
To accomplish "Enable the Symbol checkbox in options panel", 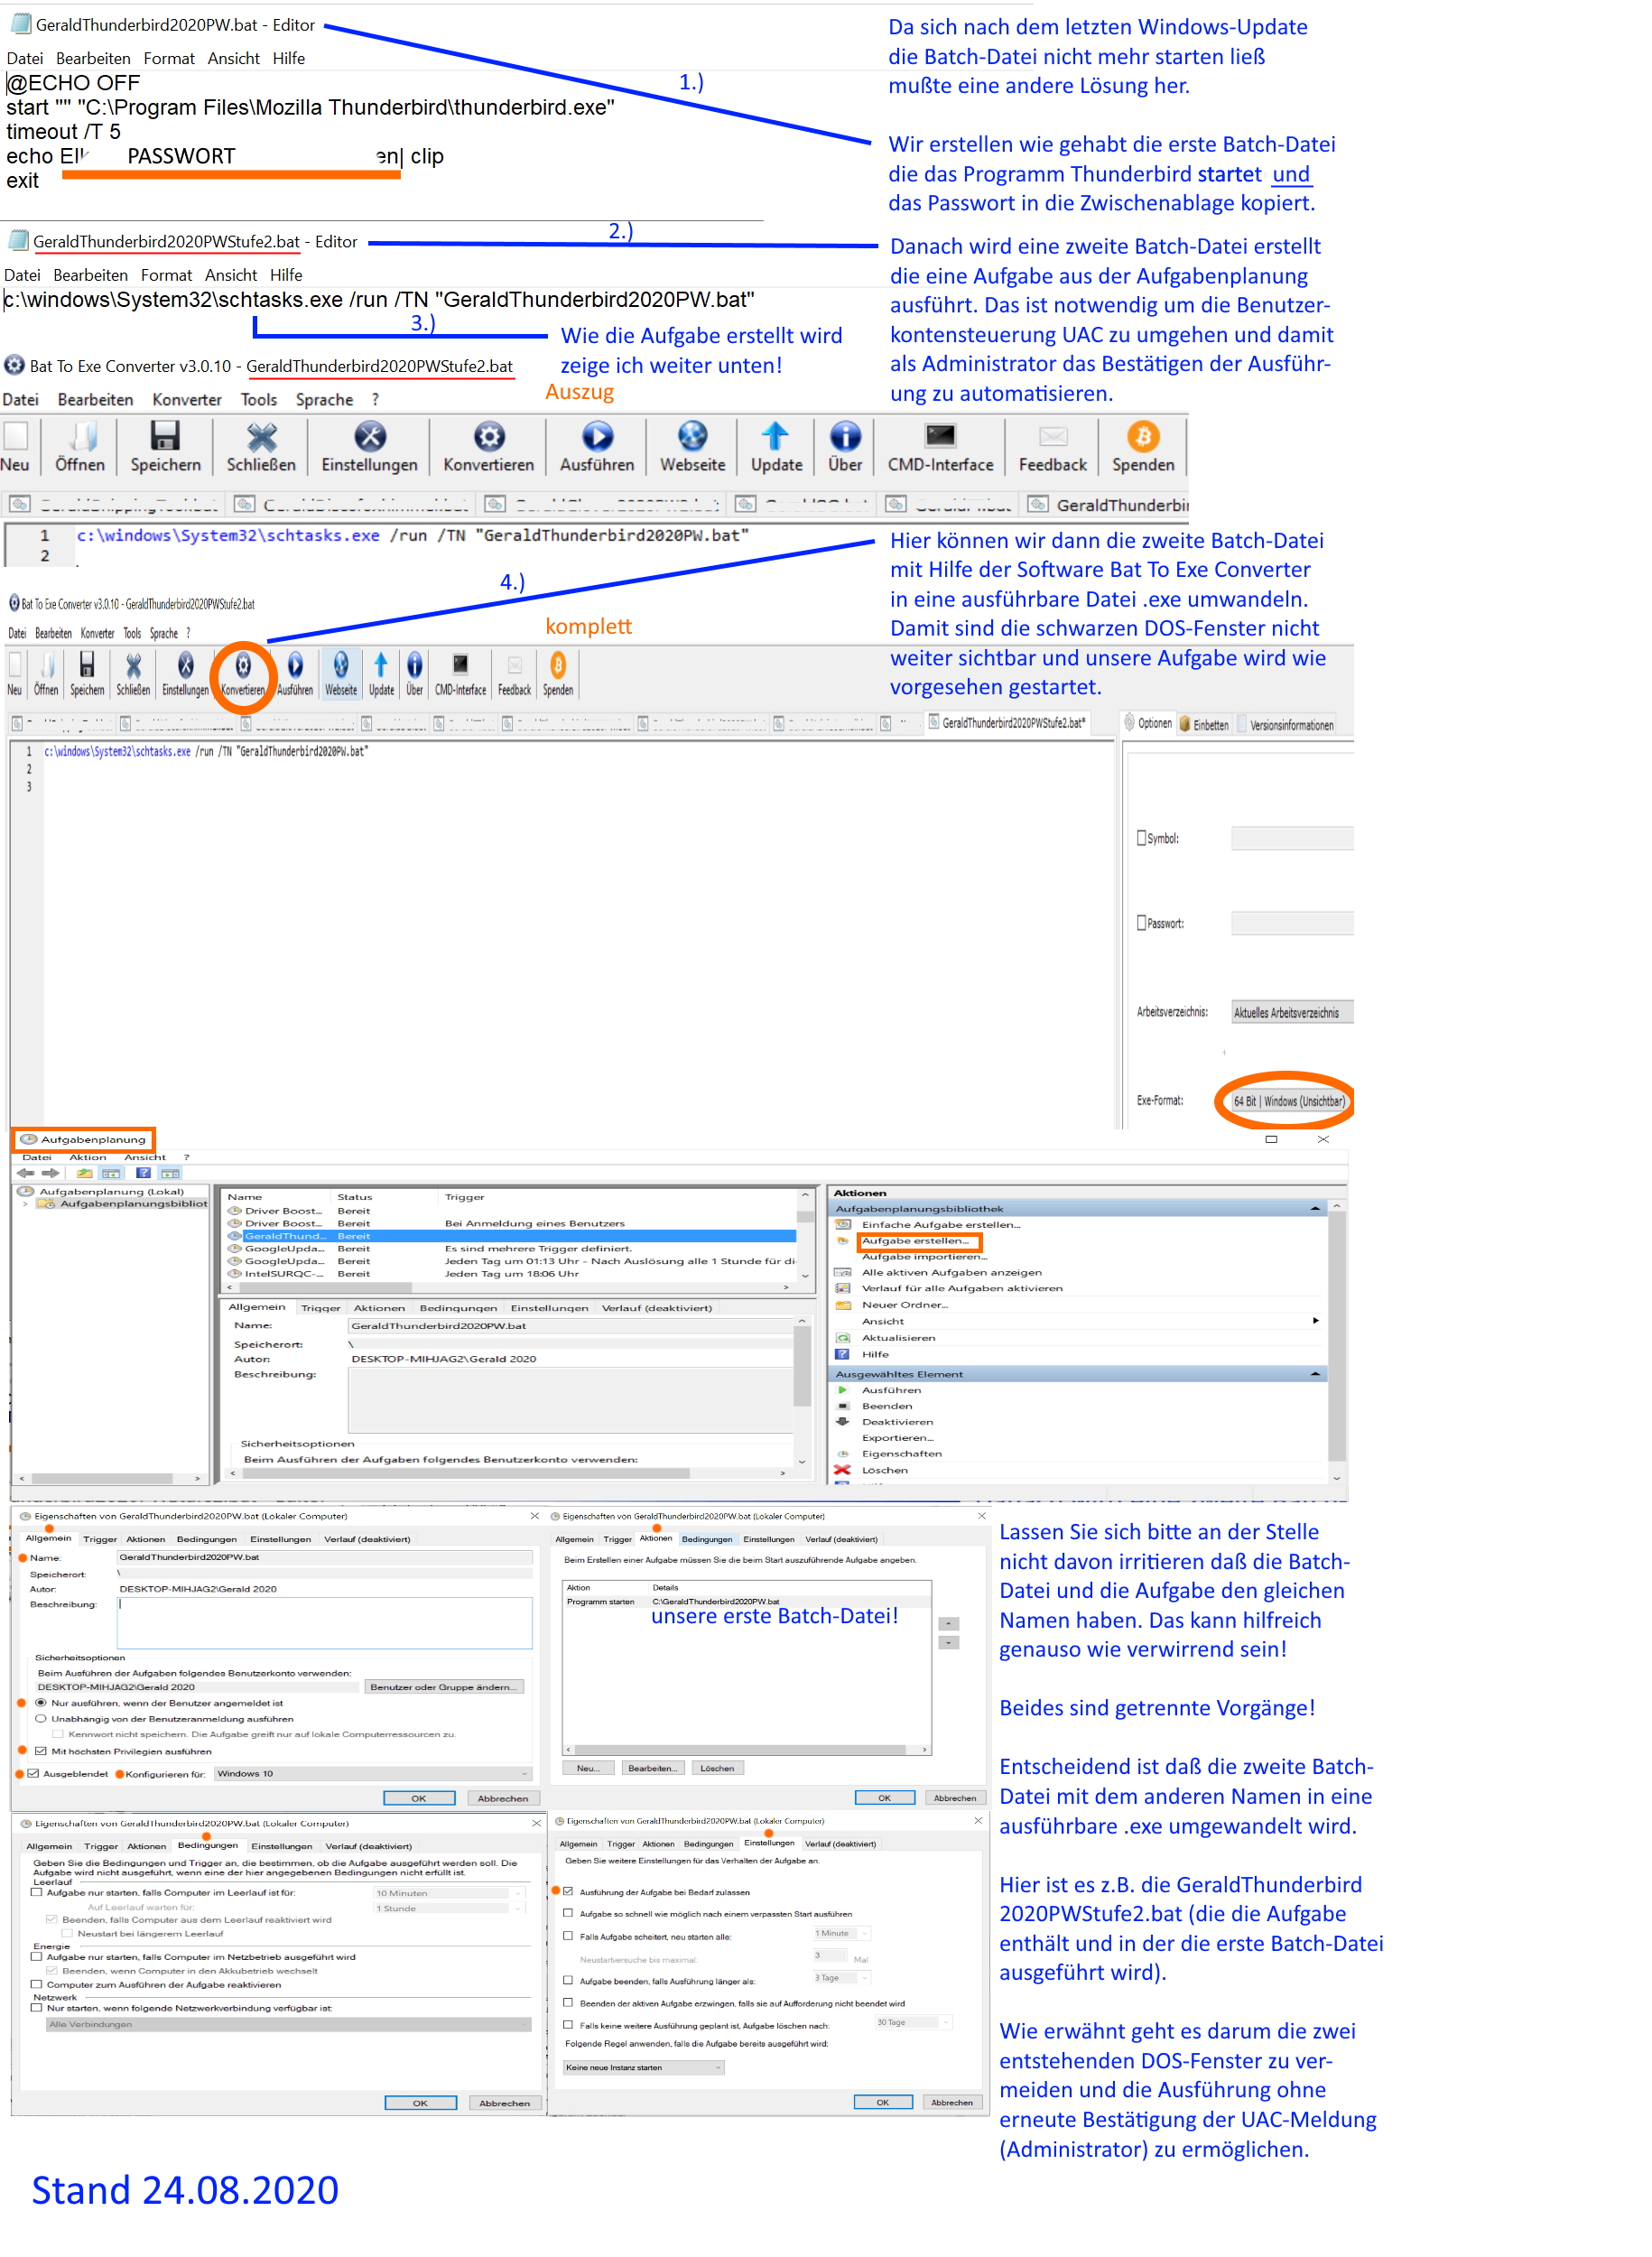I will coord(1141,838).
